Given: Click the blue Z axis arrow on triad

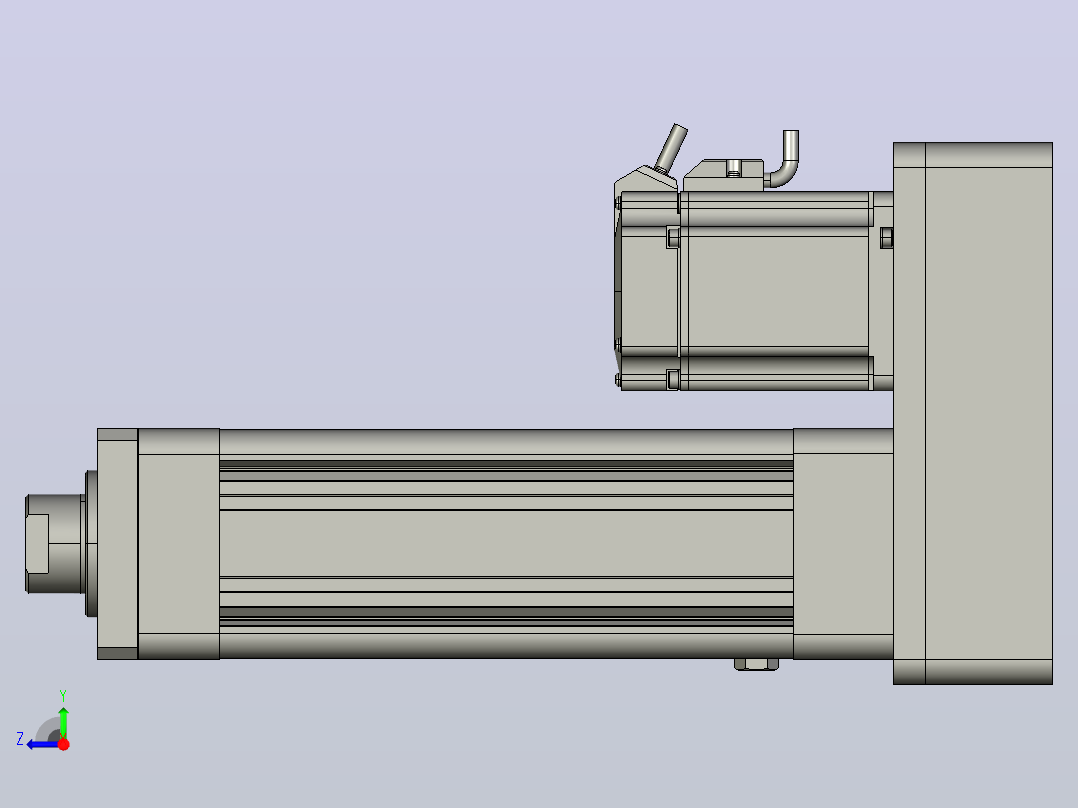Looking at the screenshot, I should click(x=43, y=744).
